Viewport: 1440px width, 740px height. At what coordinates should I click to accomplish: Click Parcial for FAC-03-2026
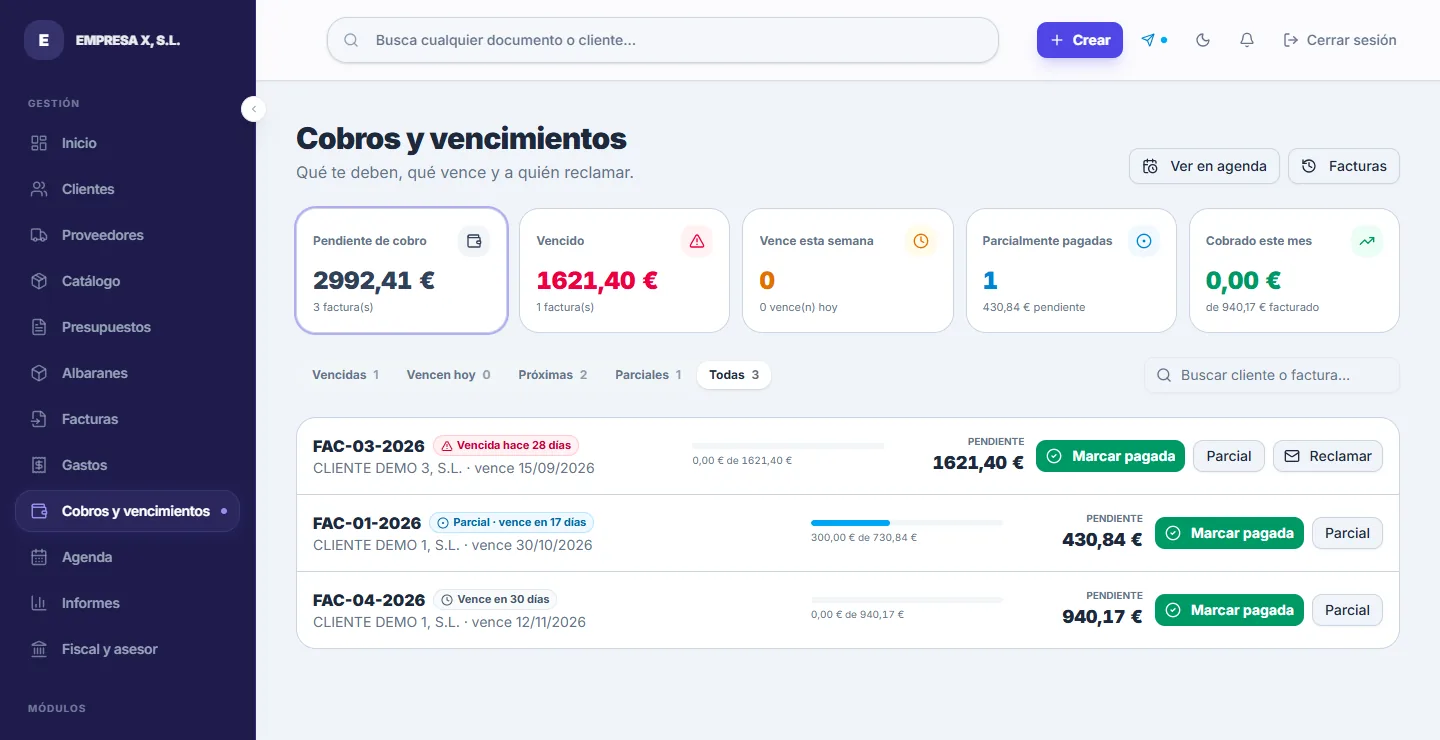pyautogui.click(x=1229, y=456)
